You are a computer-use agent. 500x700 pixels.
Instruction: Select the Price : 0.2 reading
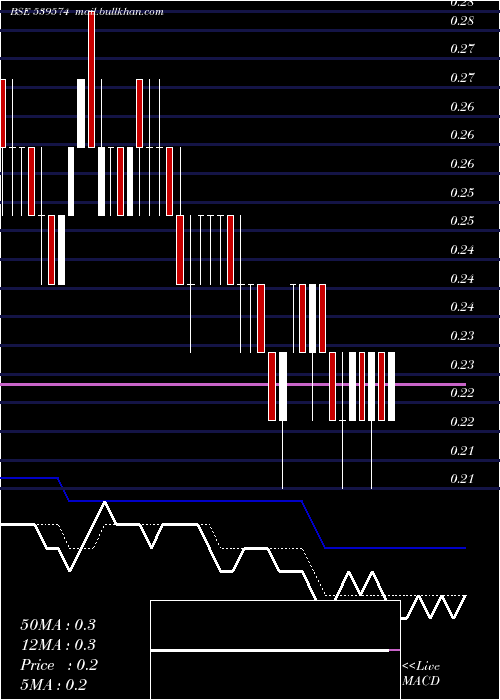coord(59,665)
